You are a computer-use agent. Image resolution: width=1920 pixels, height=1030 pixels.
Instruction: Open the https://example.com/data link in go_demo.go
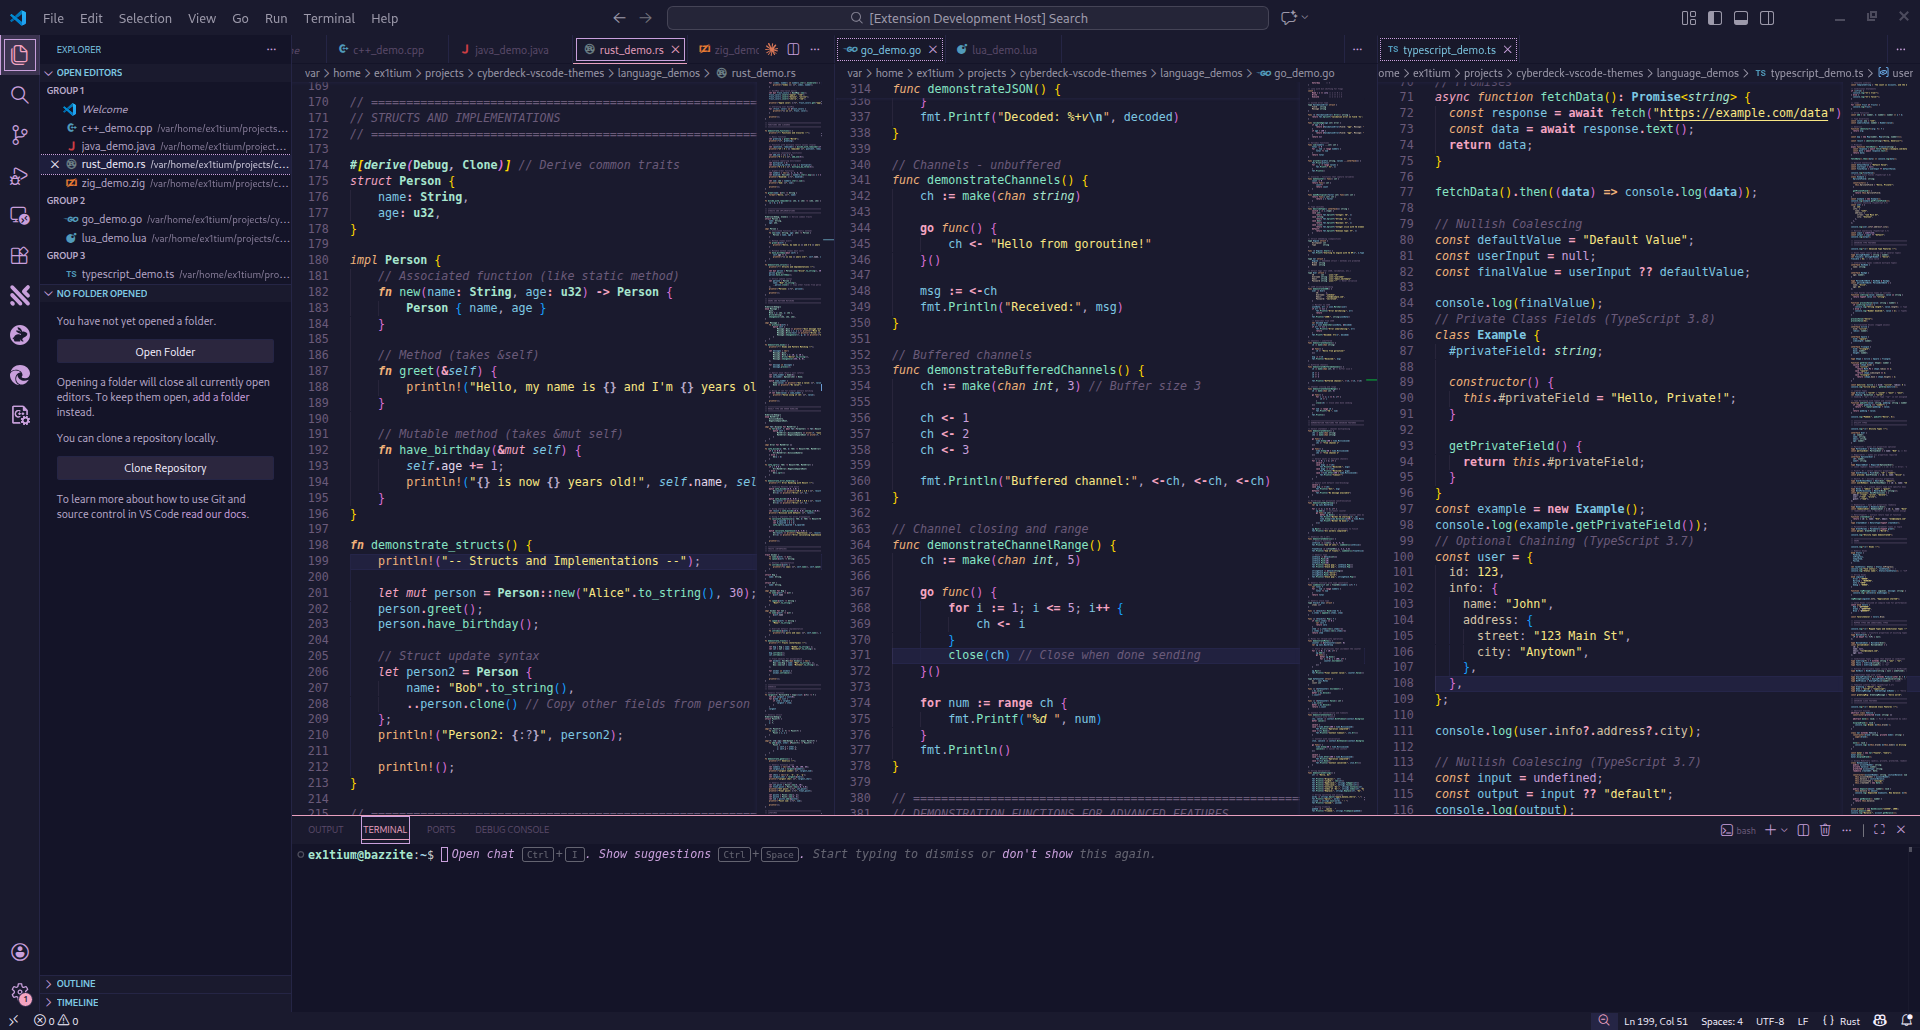pyautogui.click(x=1745, y=113)
